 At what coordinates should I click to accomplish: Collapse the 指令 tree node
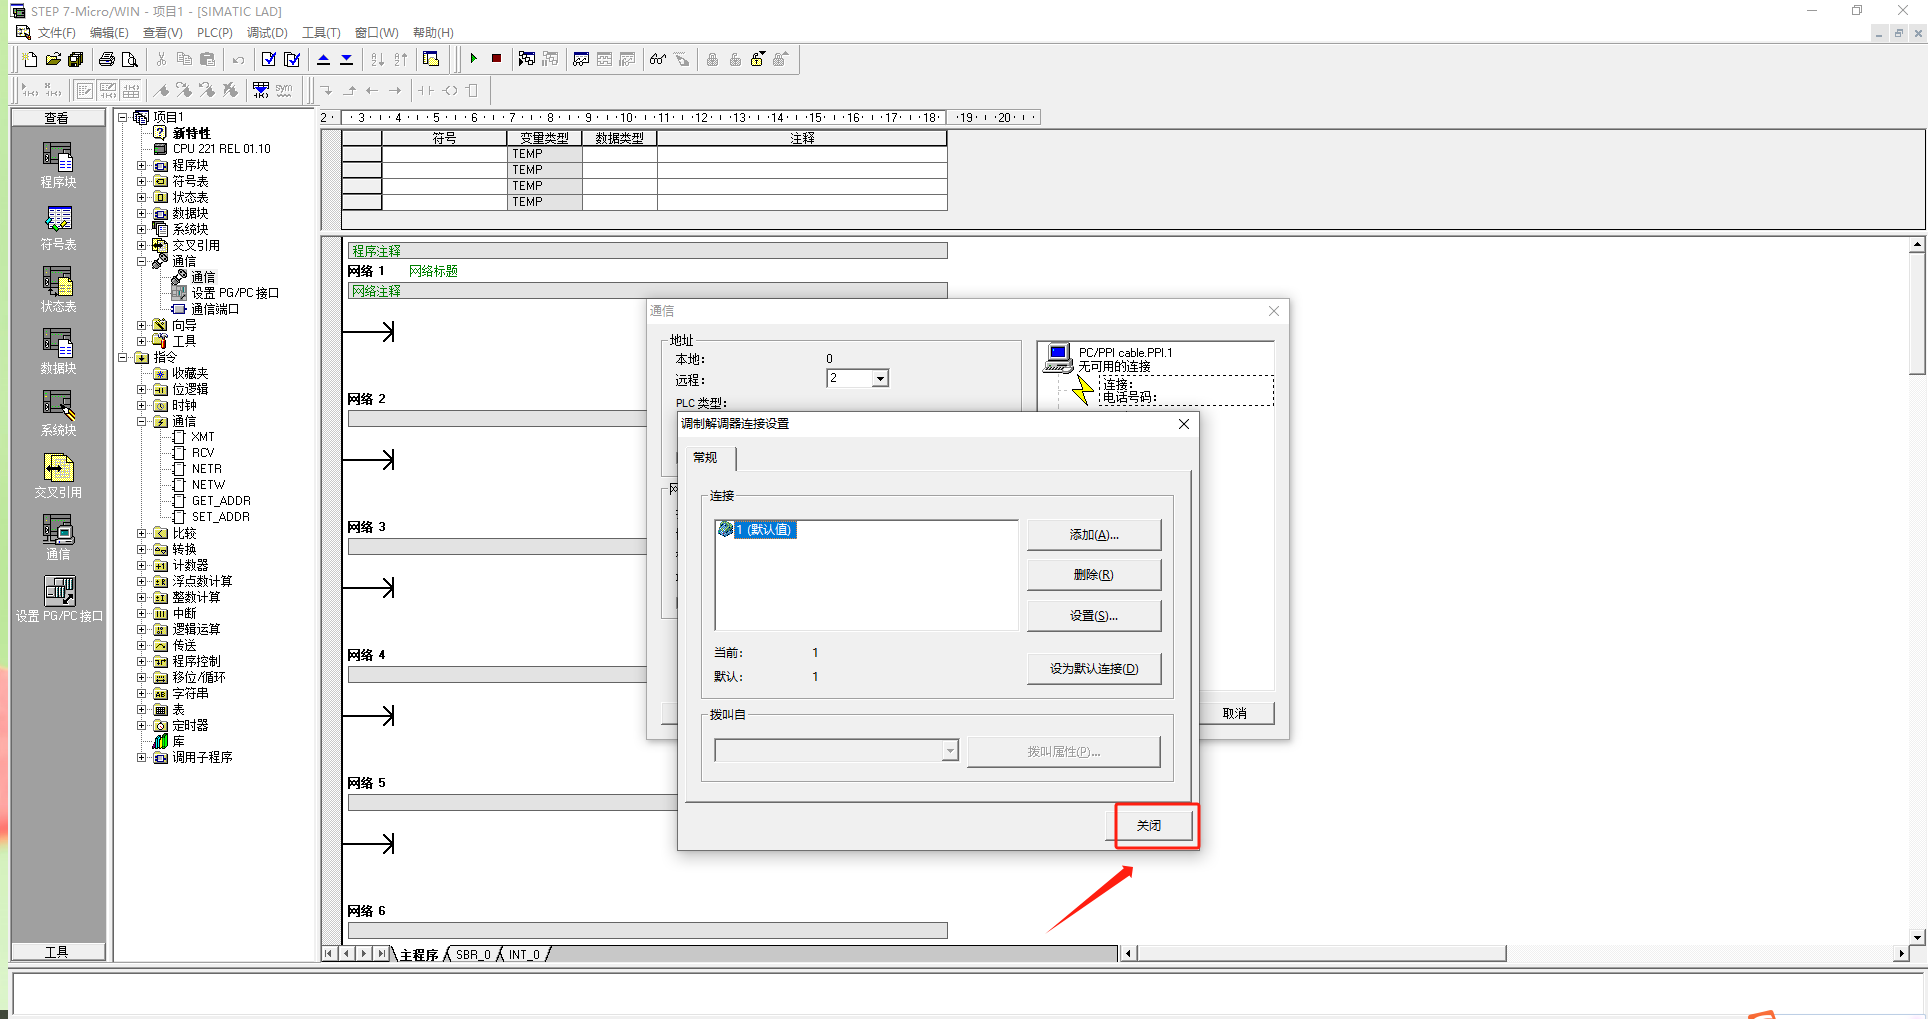[x=123, y=357]
